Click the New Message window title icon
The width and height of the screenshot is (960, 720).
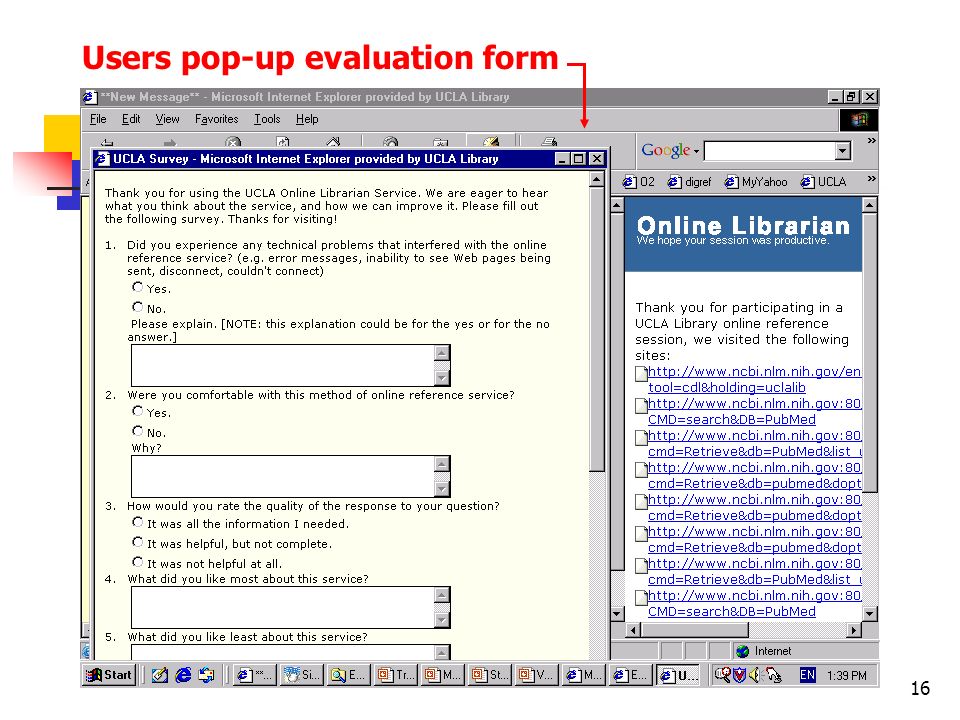click(90, 97)
